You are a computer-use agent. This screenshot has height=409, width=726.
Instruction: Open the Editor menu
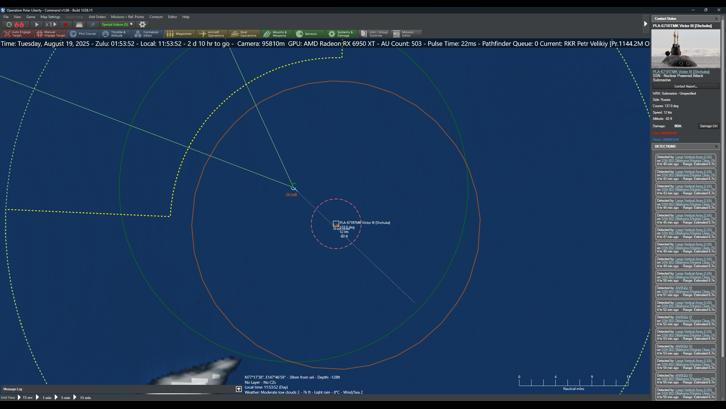click(172, 17)
